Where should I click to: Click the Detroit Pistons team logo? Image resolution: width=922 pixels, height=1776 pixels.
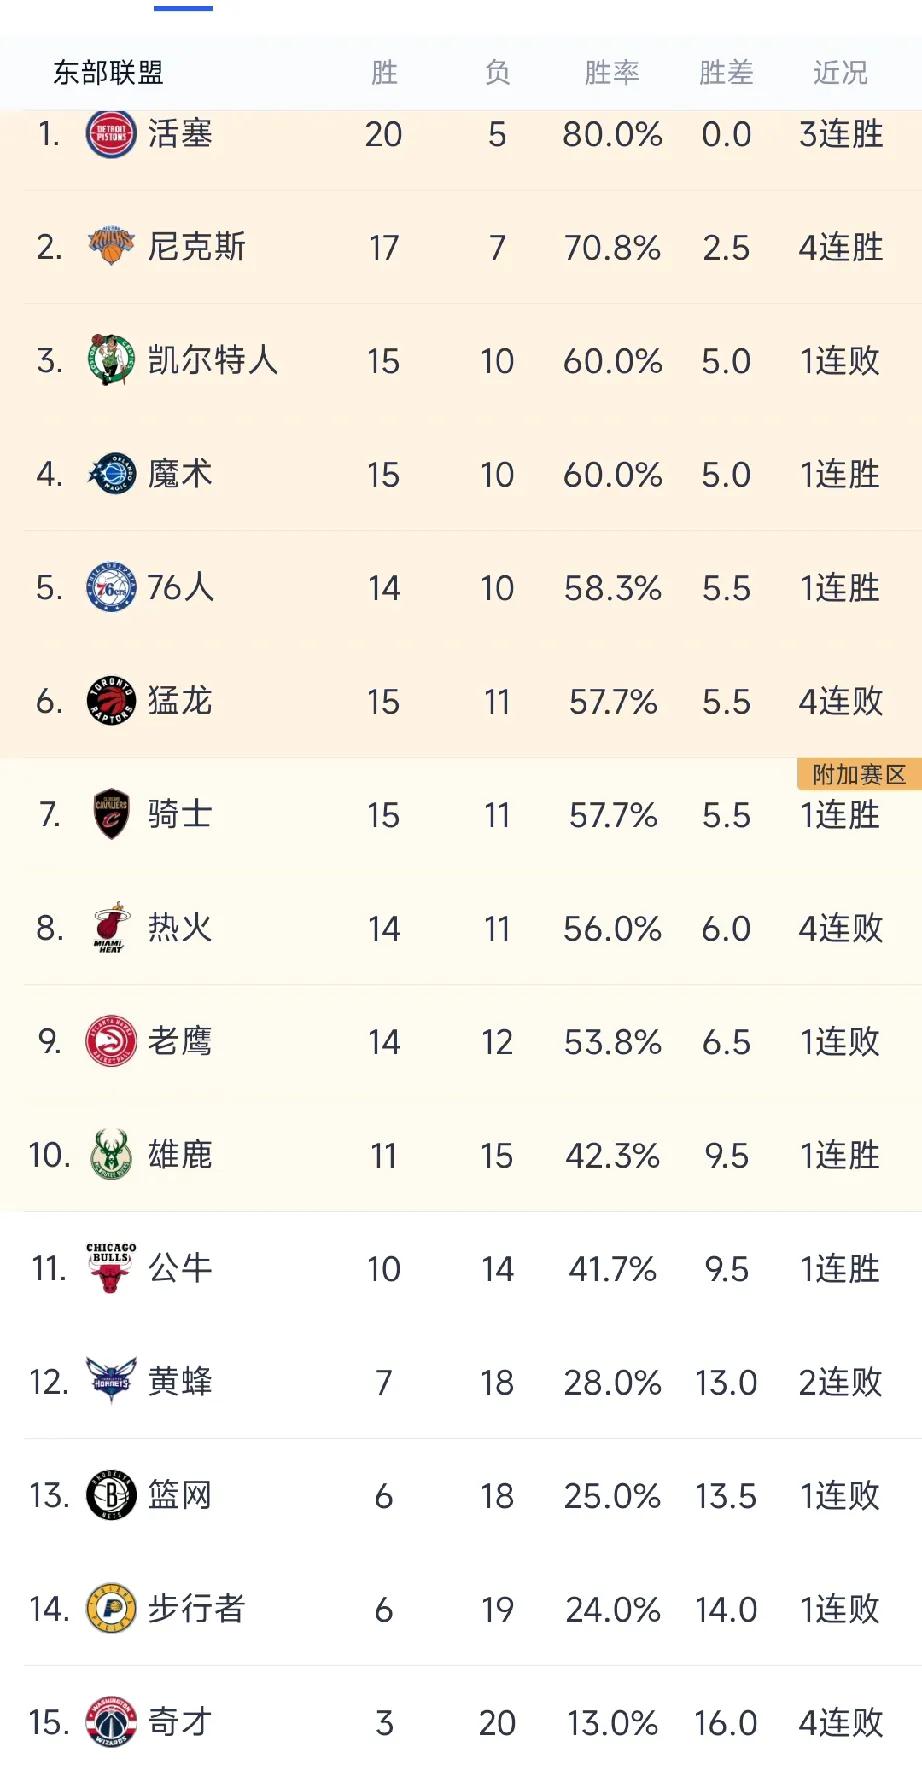(x=111, y=134)
